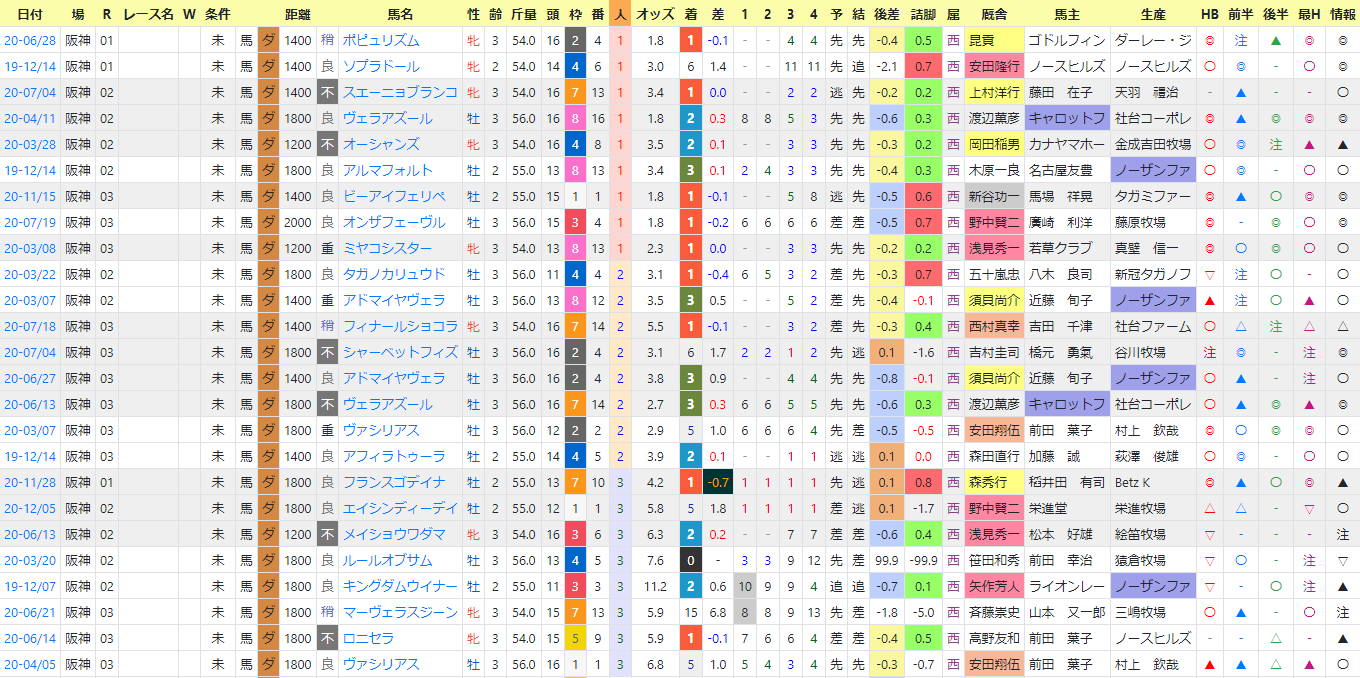Select trainer cell 矢作芳人
Viewport: 1360px width, 678px height.
pos(994,586)
